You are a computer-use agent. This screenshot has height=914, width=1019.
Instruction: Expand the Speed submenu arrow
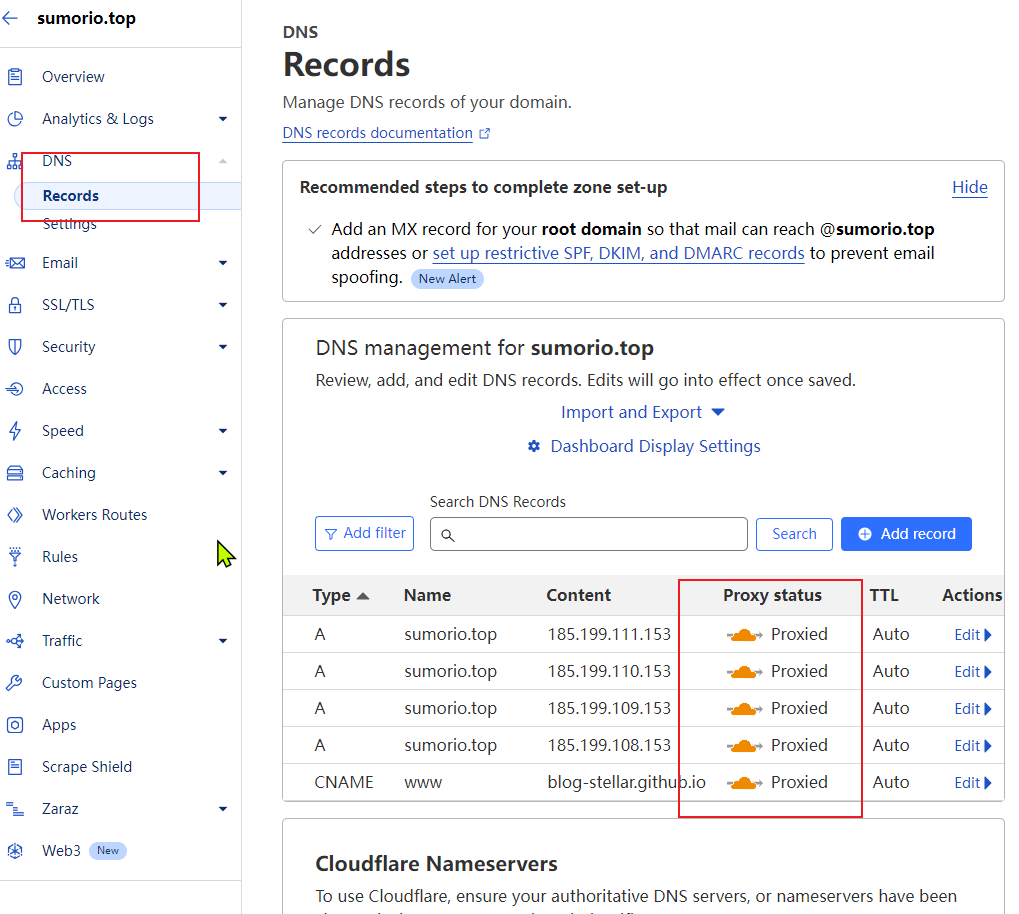[x=223, y=431]
